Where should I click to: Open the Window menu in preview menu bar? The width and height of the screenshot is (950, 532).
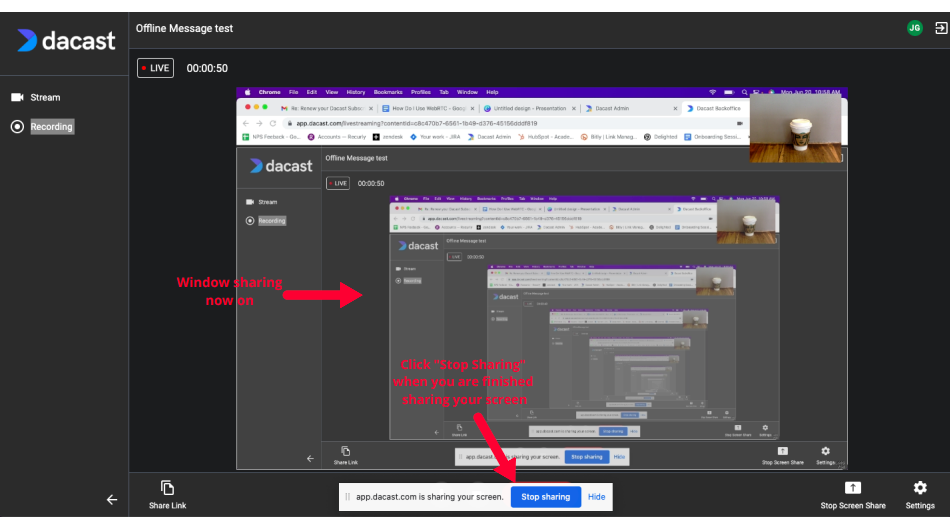tap(467, 92)
